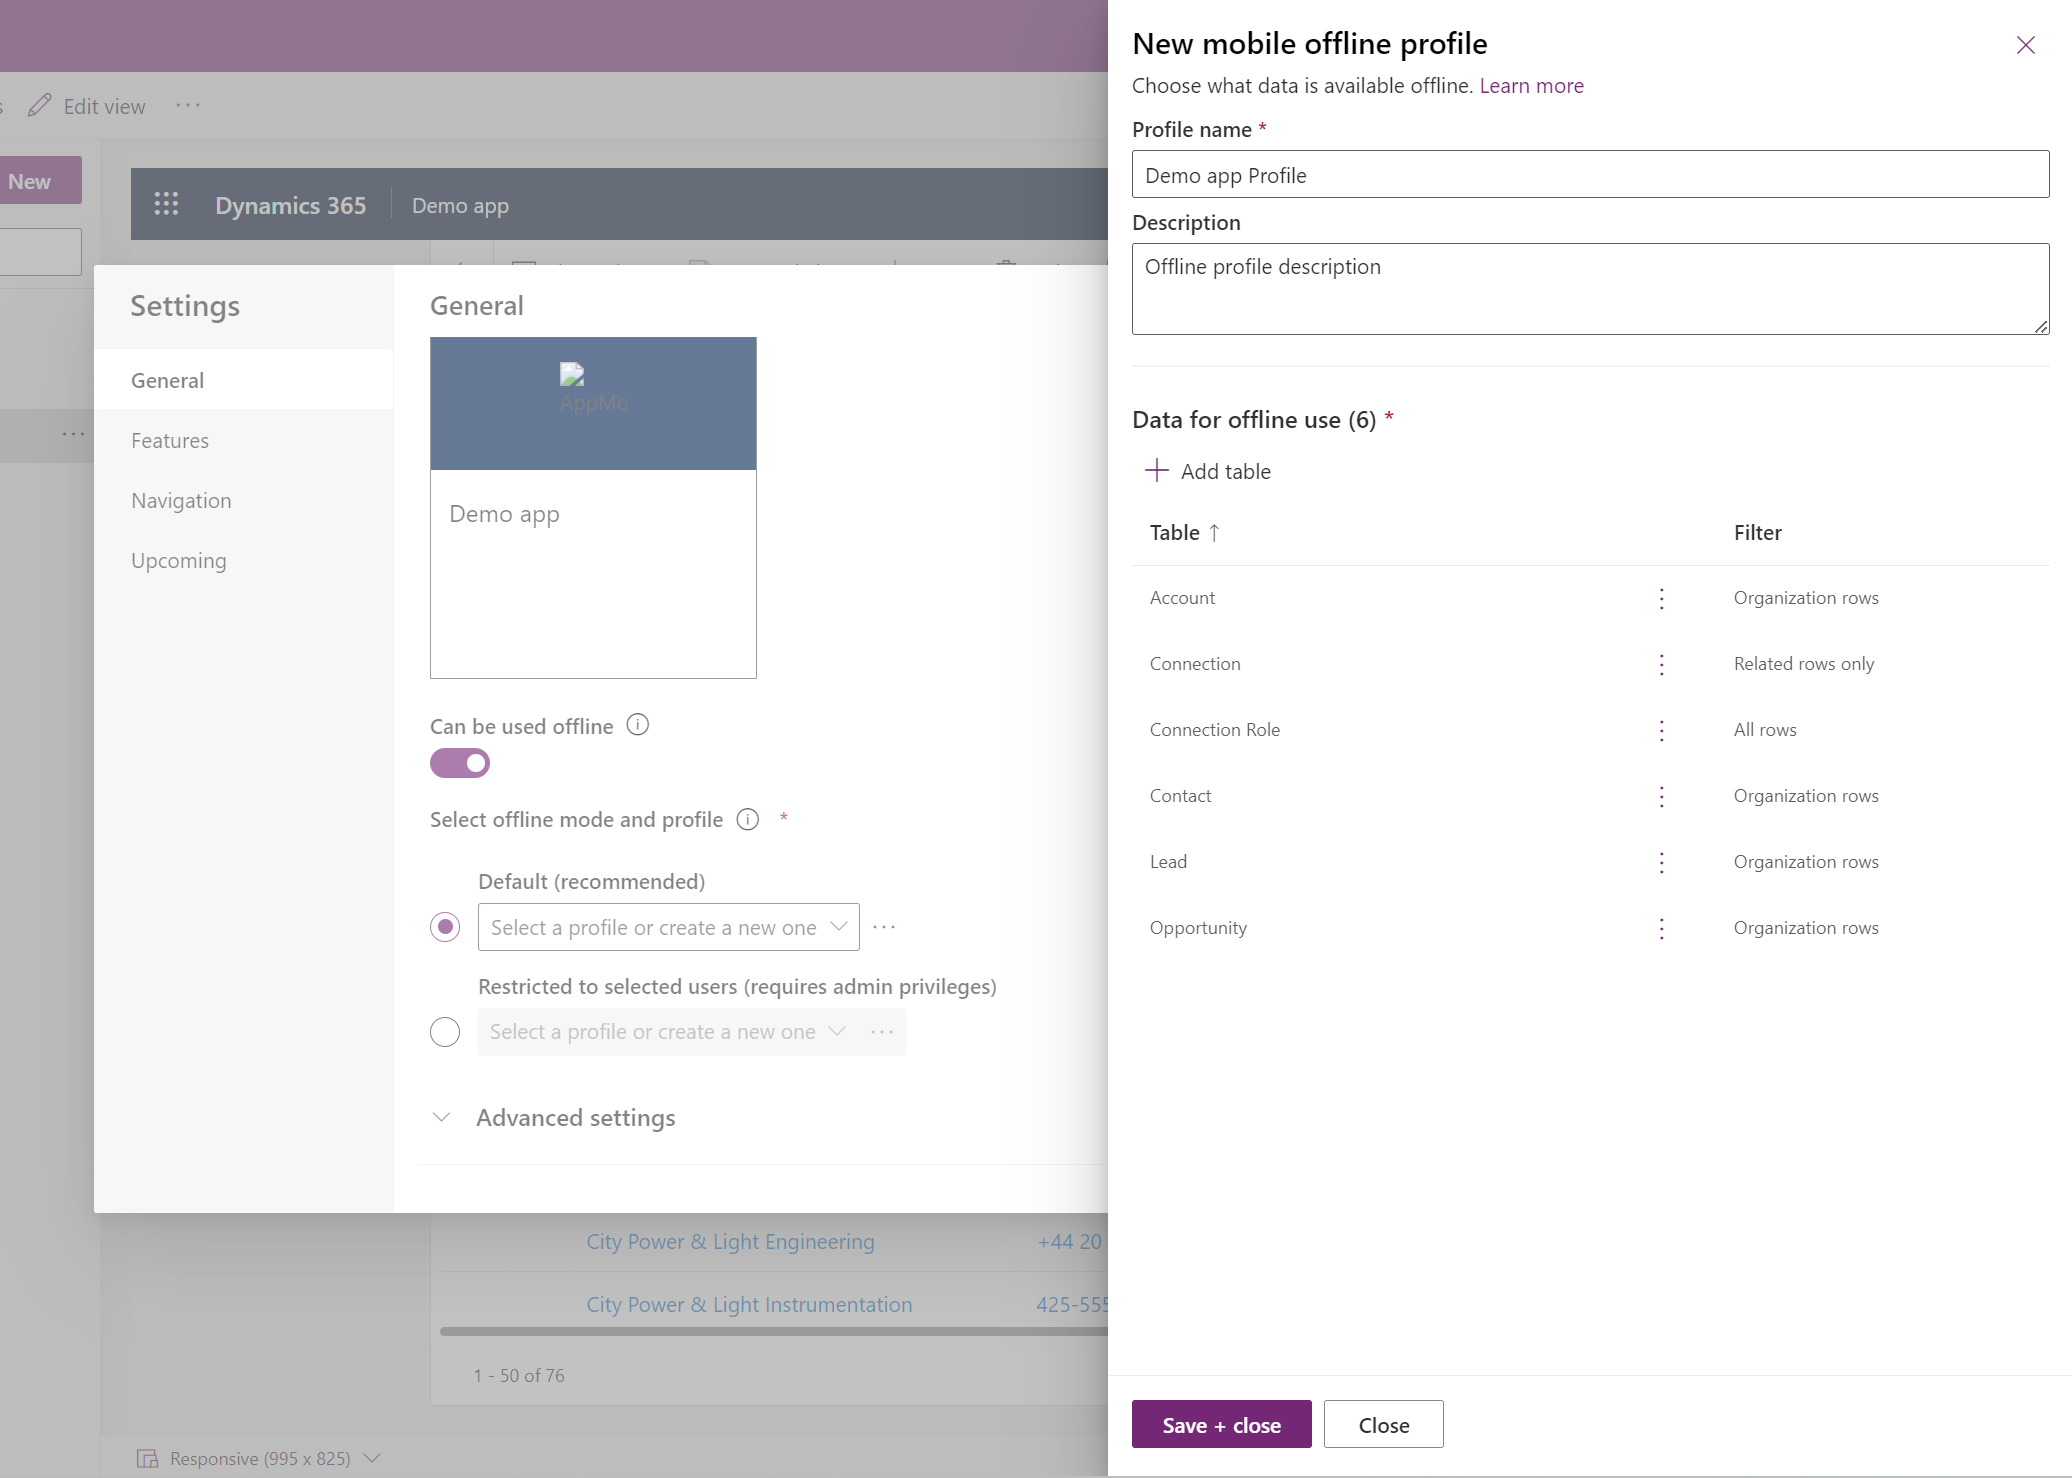
Task: Click the General settings tab
Action: [166, 379]
